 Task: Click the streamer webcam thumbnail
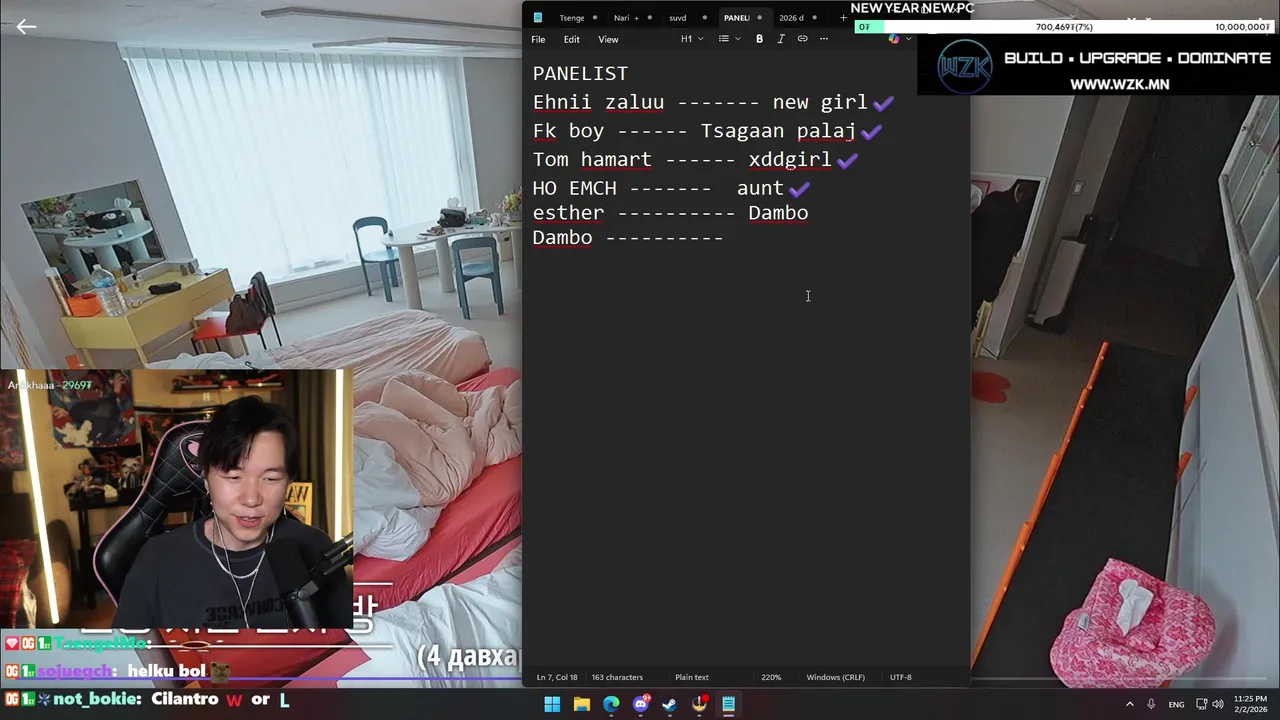click(x=176, y=499)
